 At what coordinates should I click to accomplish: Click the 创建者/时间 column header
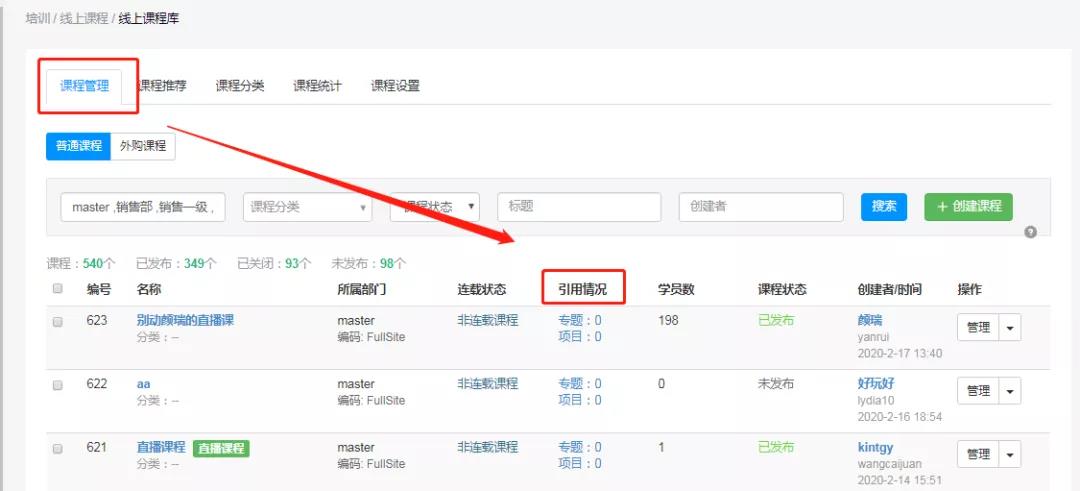889,289
